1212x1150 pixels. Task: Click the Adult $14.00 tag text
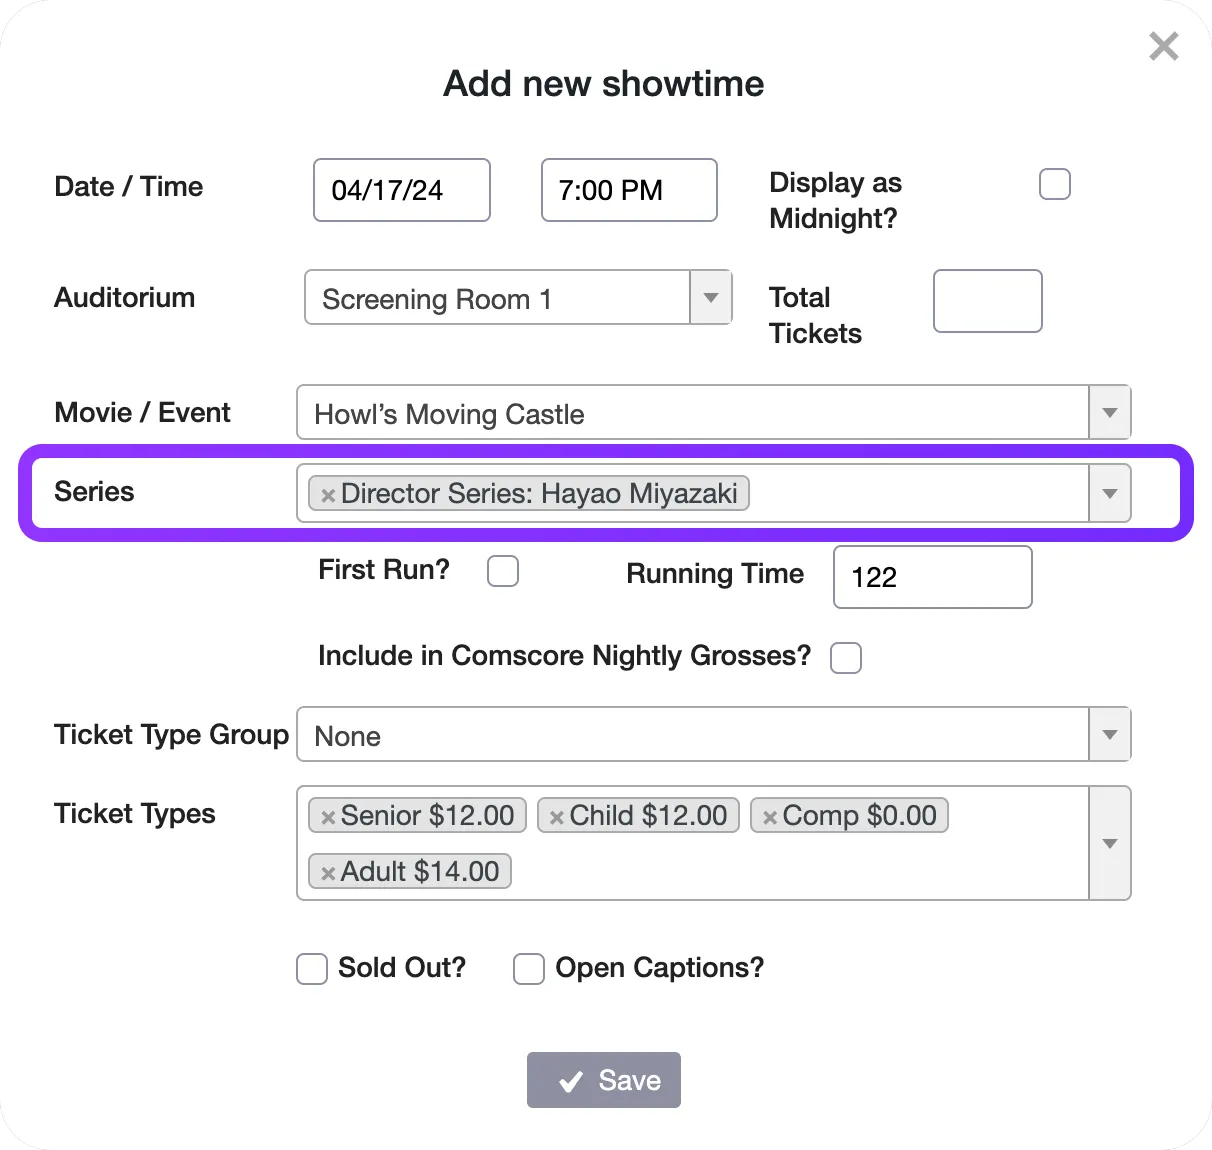click(x=420, y=872)
